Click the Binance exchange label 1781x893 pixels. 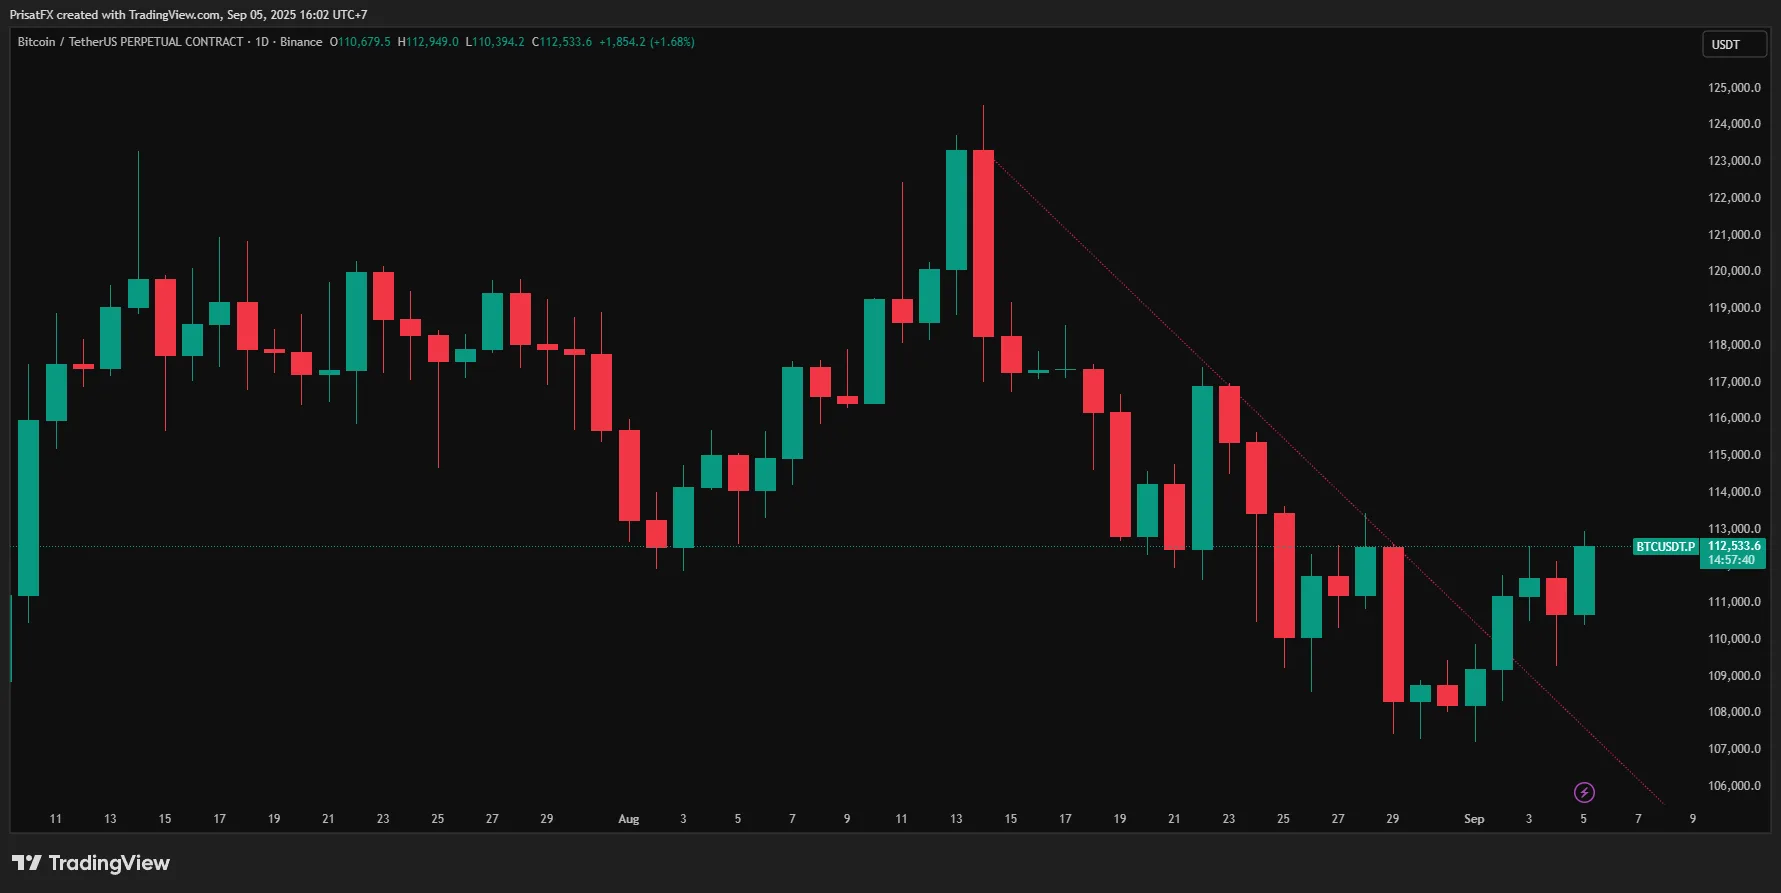click(301, 42)
